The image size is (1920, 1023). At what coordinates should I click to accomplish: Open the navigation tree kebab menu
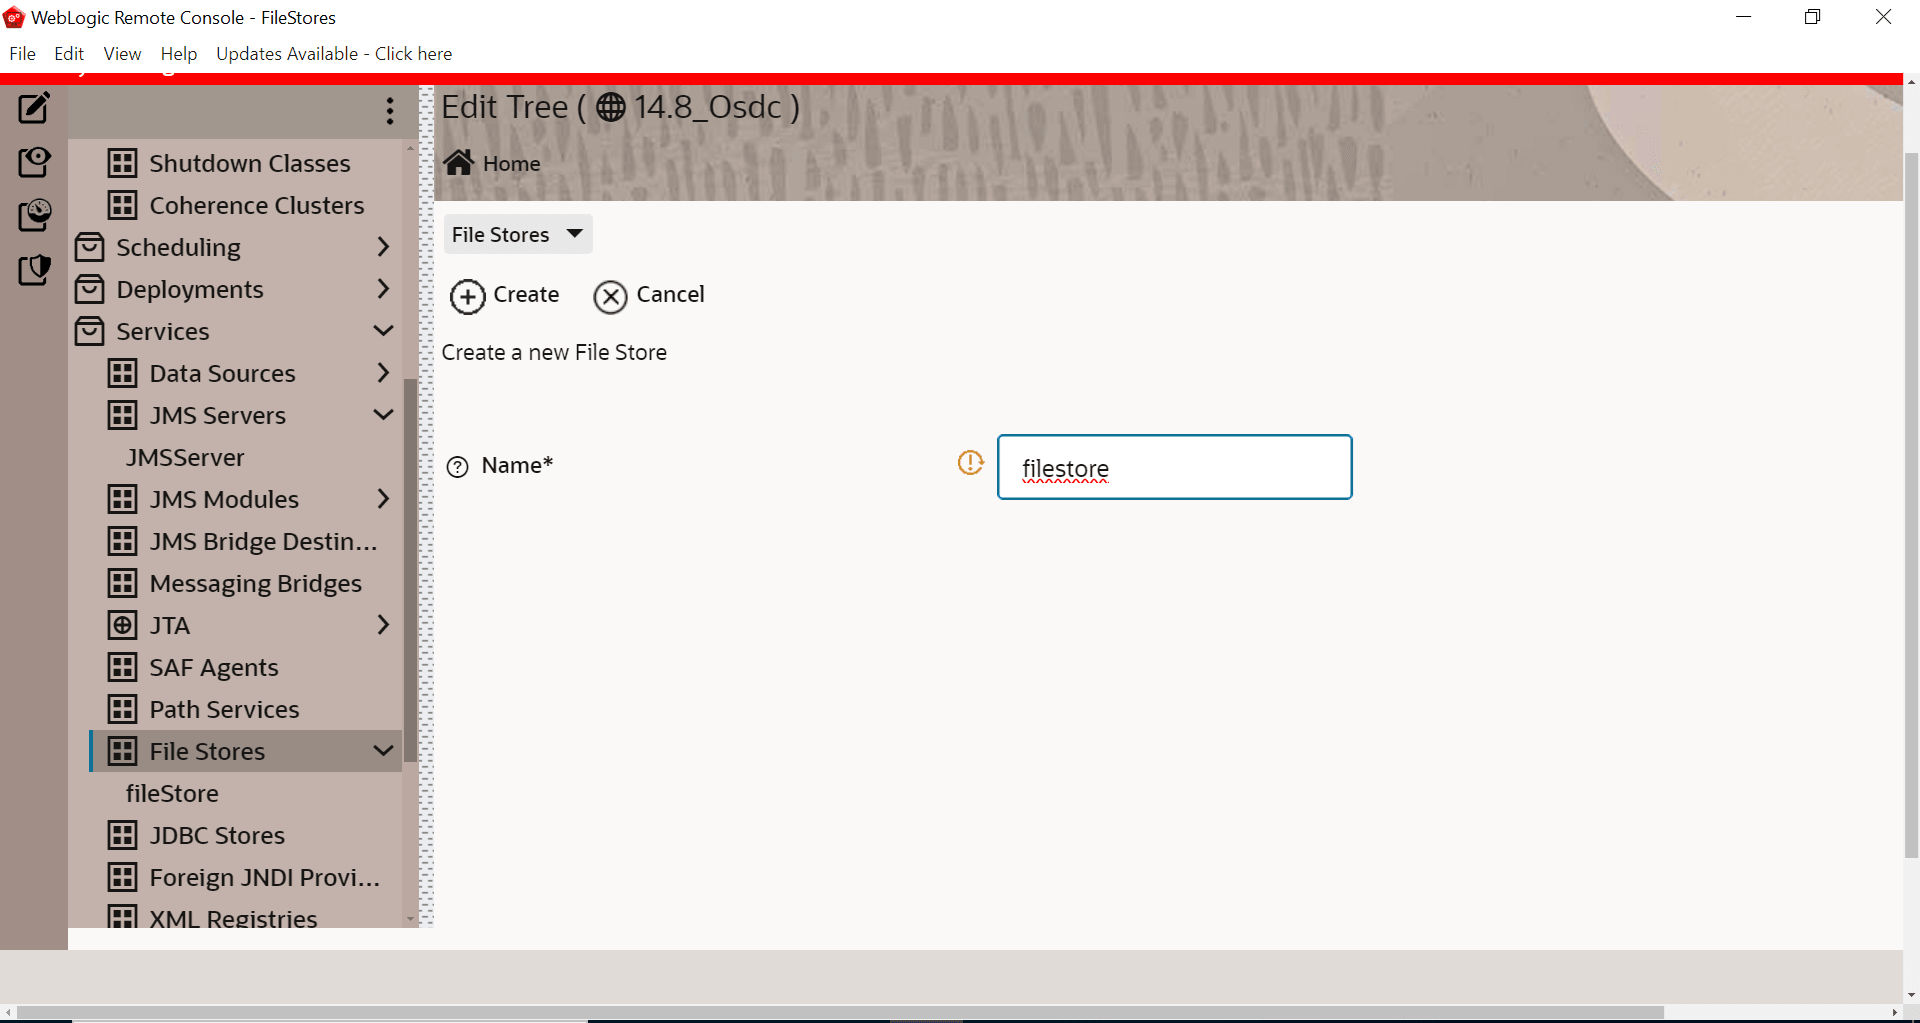390,111
